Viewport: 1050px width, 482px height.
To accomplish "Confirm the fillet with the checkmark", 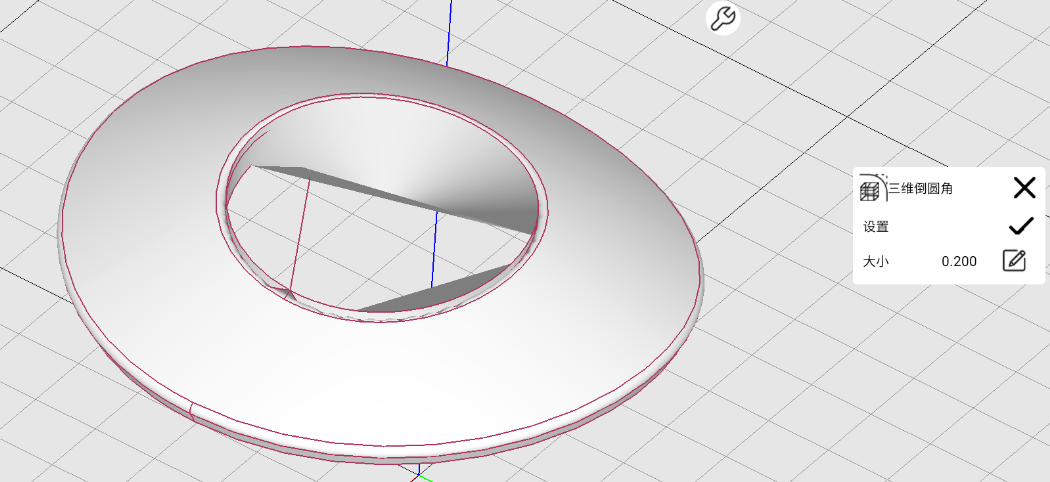I will click(1021, 226).
